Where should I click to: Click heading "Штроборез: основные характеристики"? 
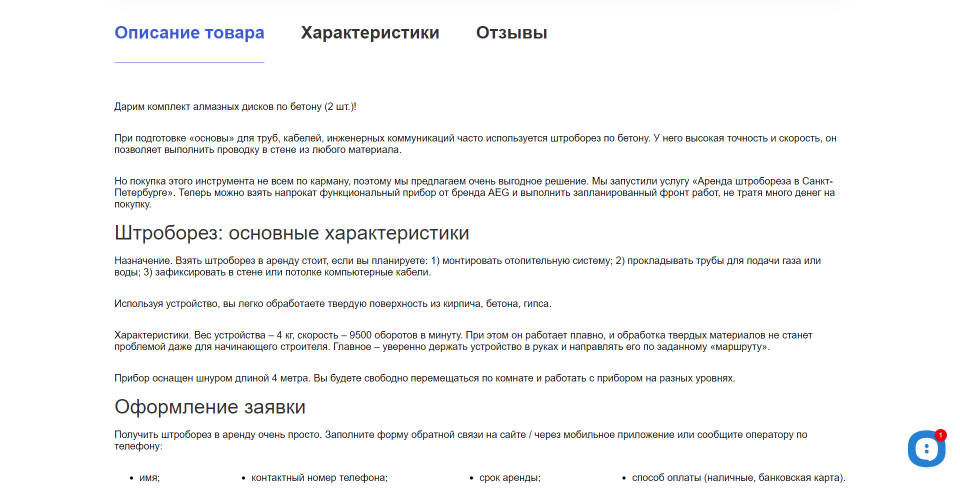pos(292,233)
